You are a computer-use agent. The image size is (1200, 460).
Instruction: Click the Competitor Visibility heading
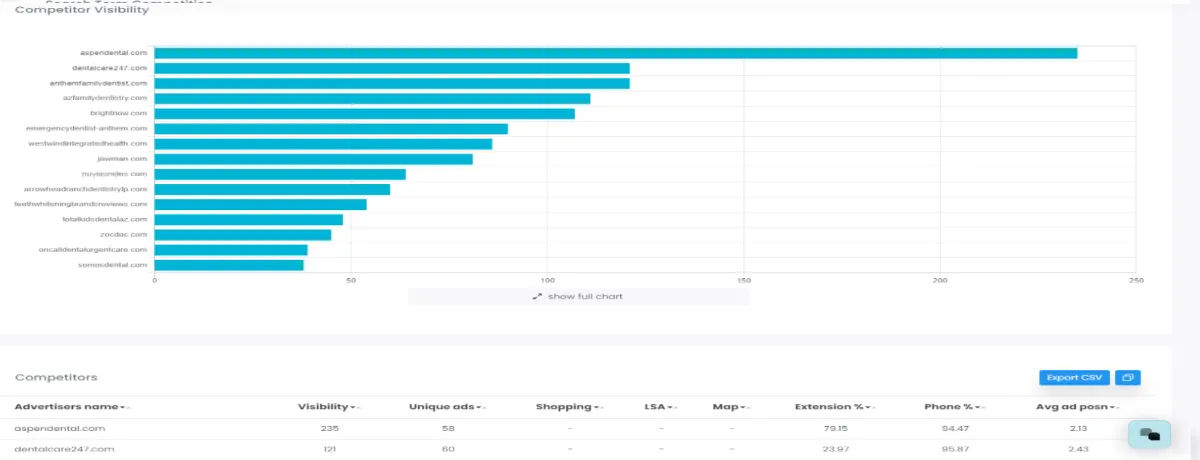tap(82, 10)
